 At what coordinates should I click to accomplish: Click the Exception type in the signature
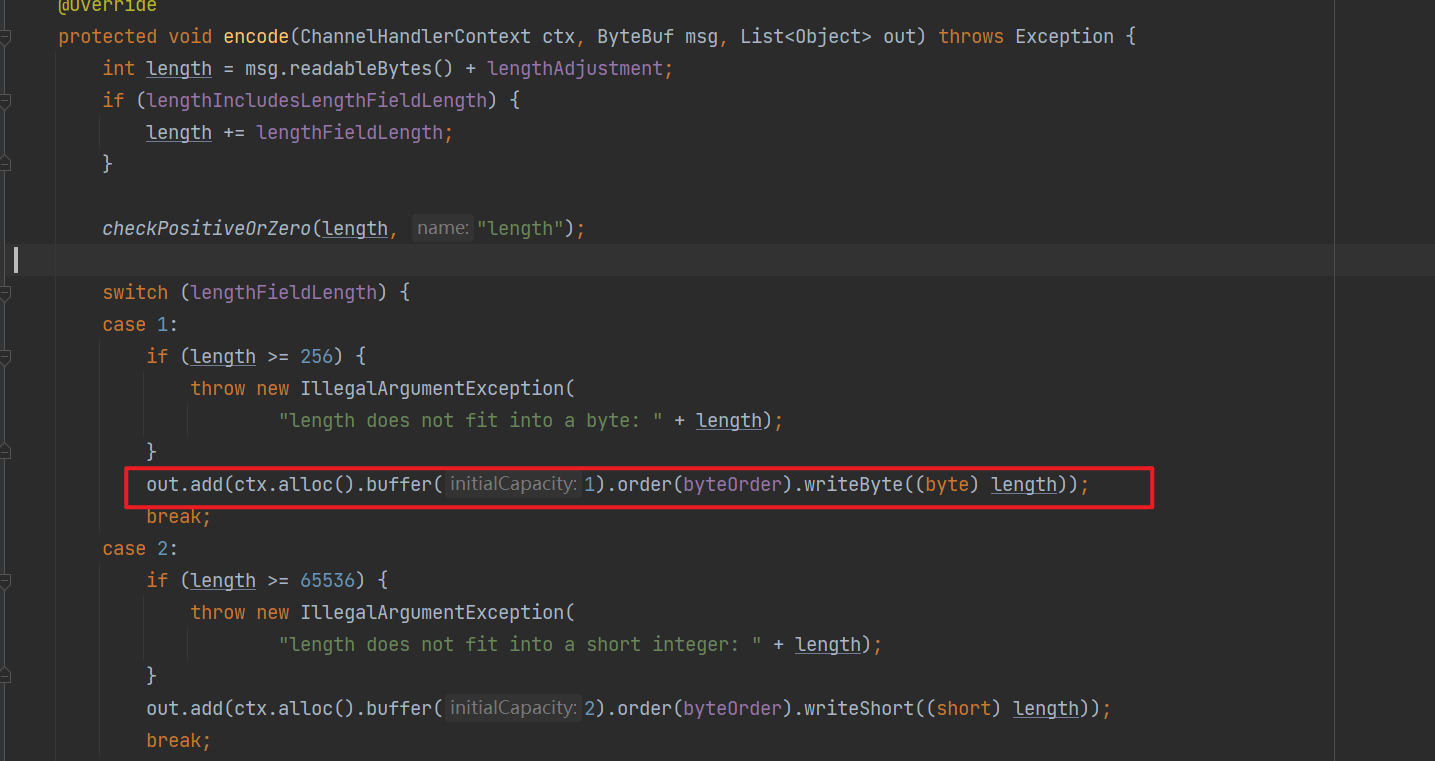[1064, 37]
